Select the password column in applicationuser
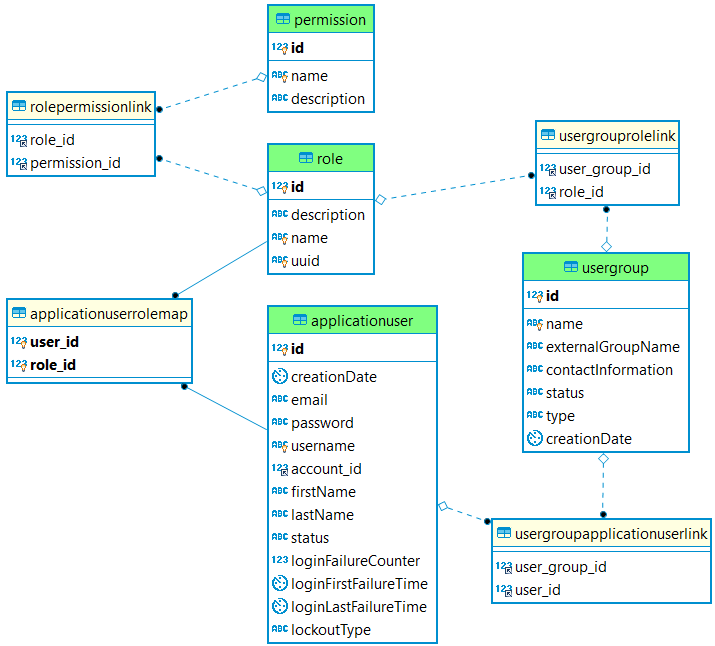The height and width of the screenshot is (646, 715). [x=352, y=423]
